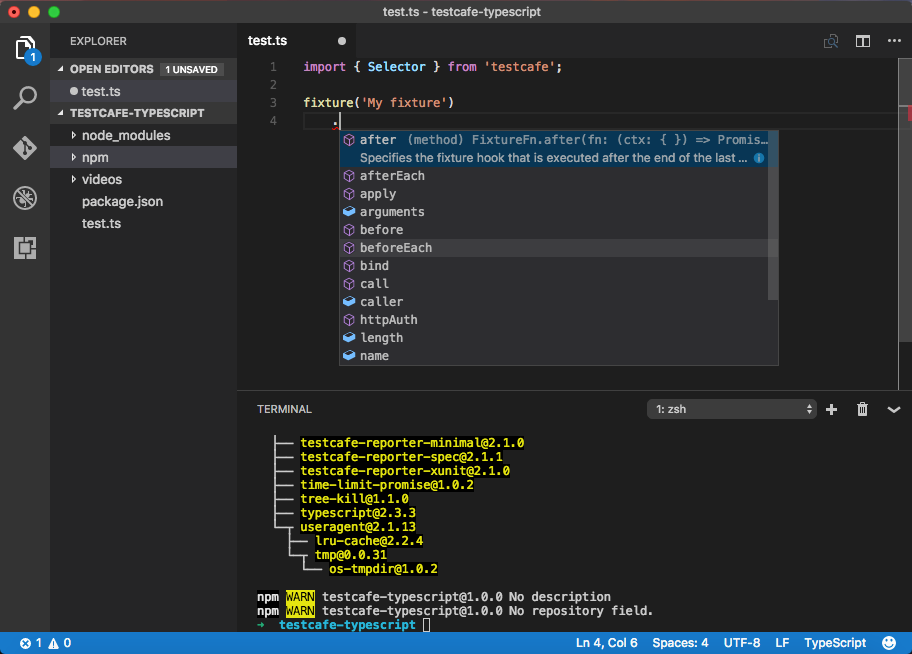912x654 pixels.
Task: Click the autocomplete list scrollbar
Action: pos(772,215)
